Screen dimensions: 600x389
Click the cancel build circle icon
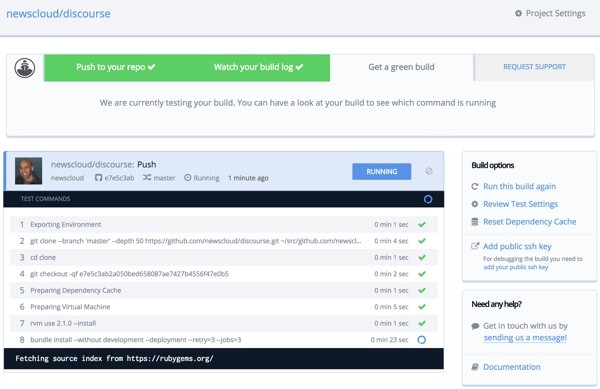429,171
